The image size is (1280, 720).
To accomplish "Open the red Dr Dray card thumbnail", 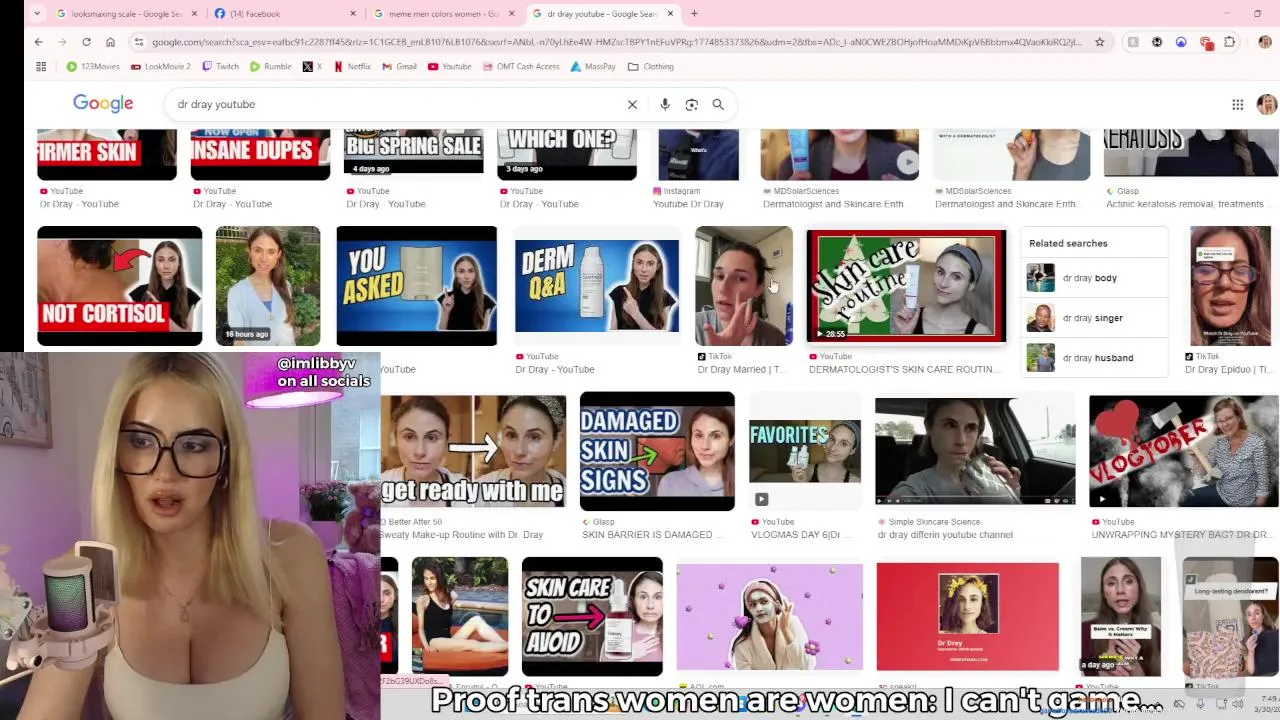I will tap(967, 617).
